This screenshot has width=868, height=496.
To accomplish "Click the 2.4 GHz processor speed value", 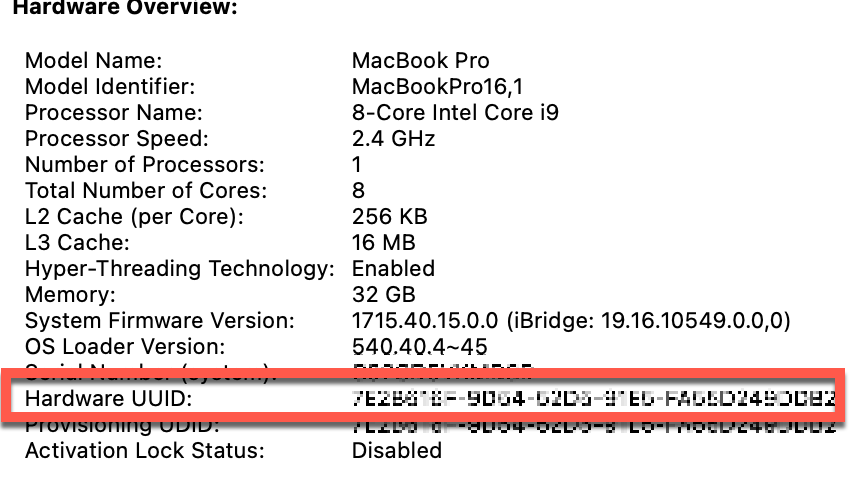I will [393, 139].
